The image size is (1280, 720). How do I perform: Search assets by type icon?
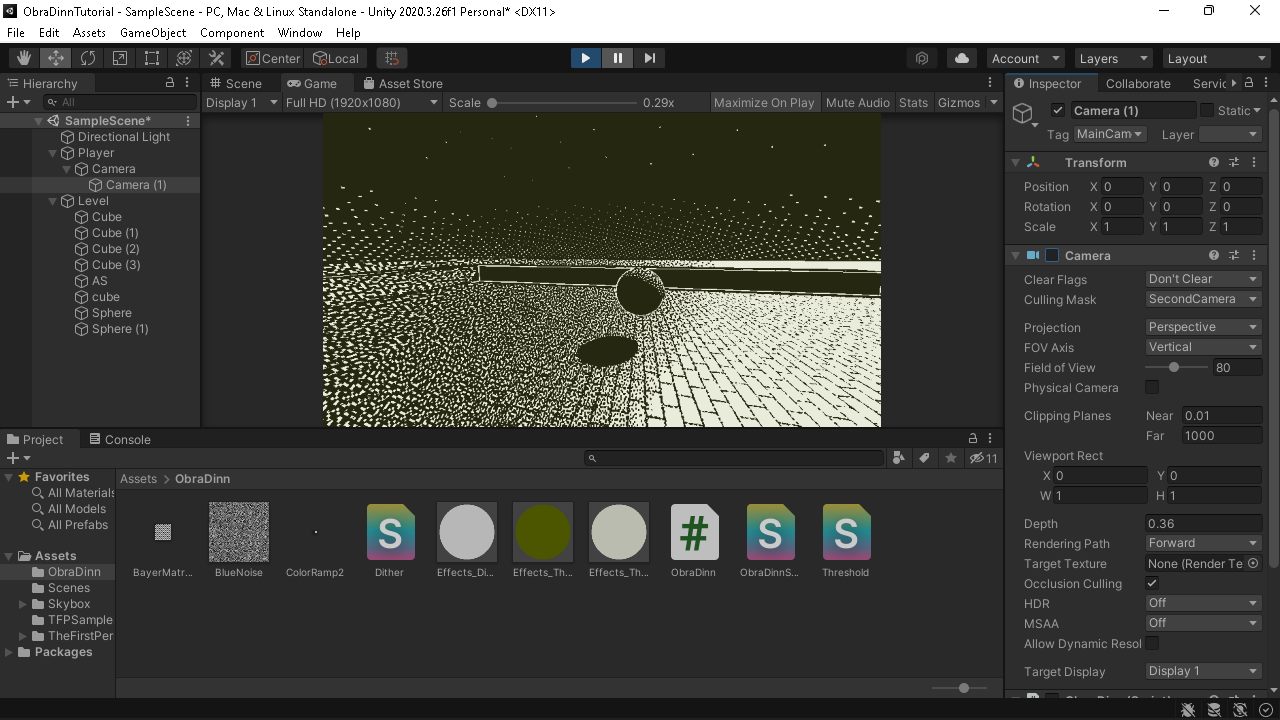pos(899,458)
